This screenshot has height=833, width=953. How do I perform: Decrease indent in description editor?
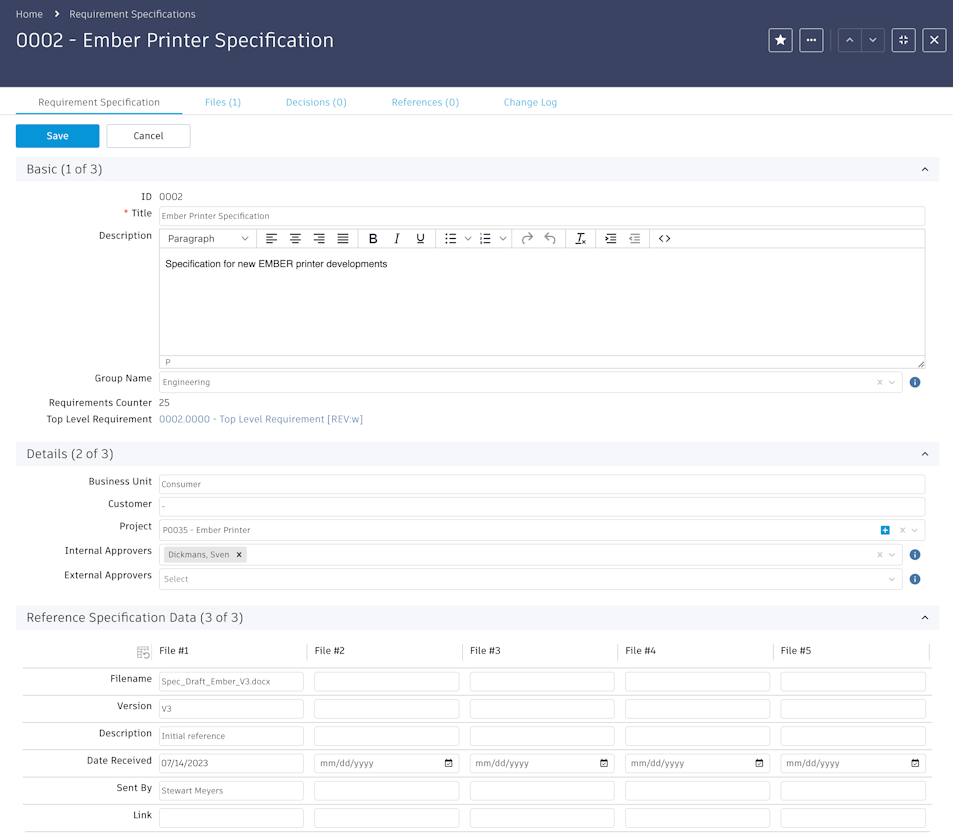(635, 239)
